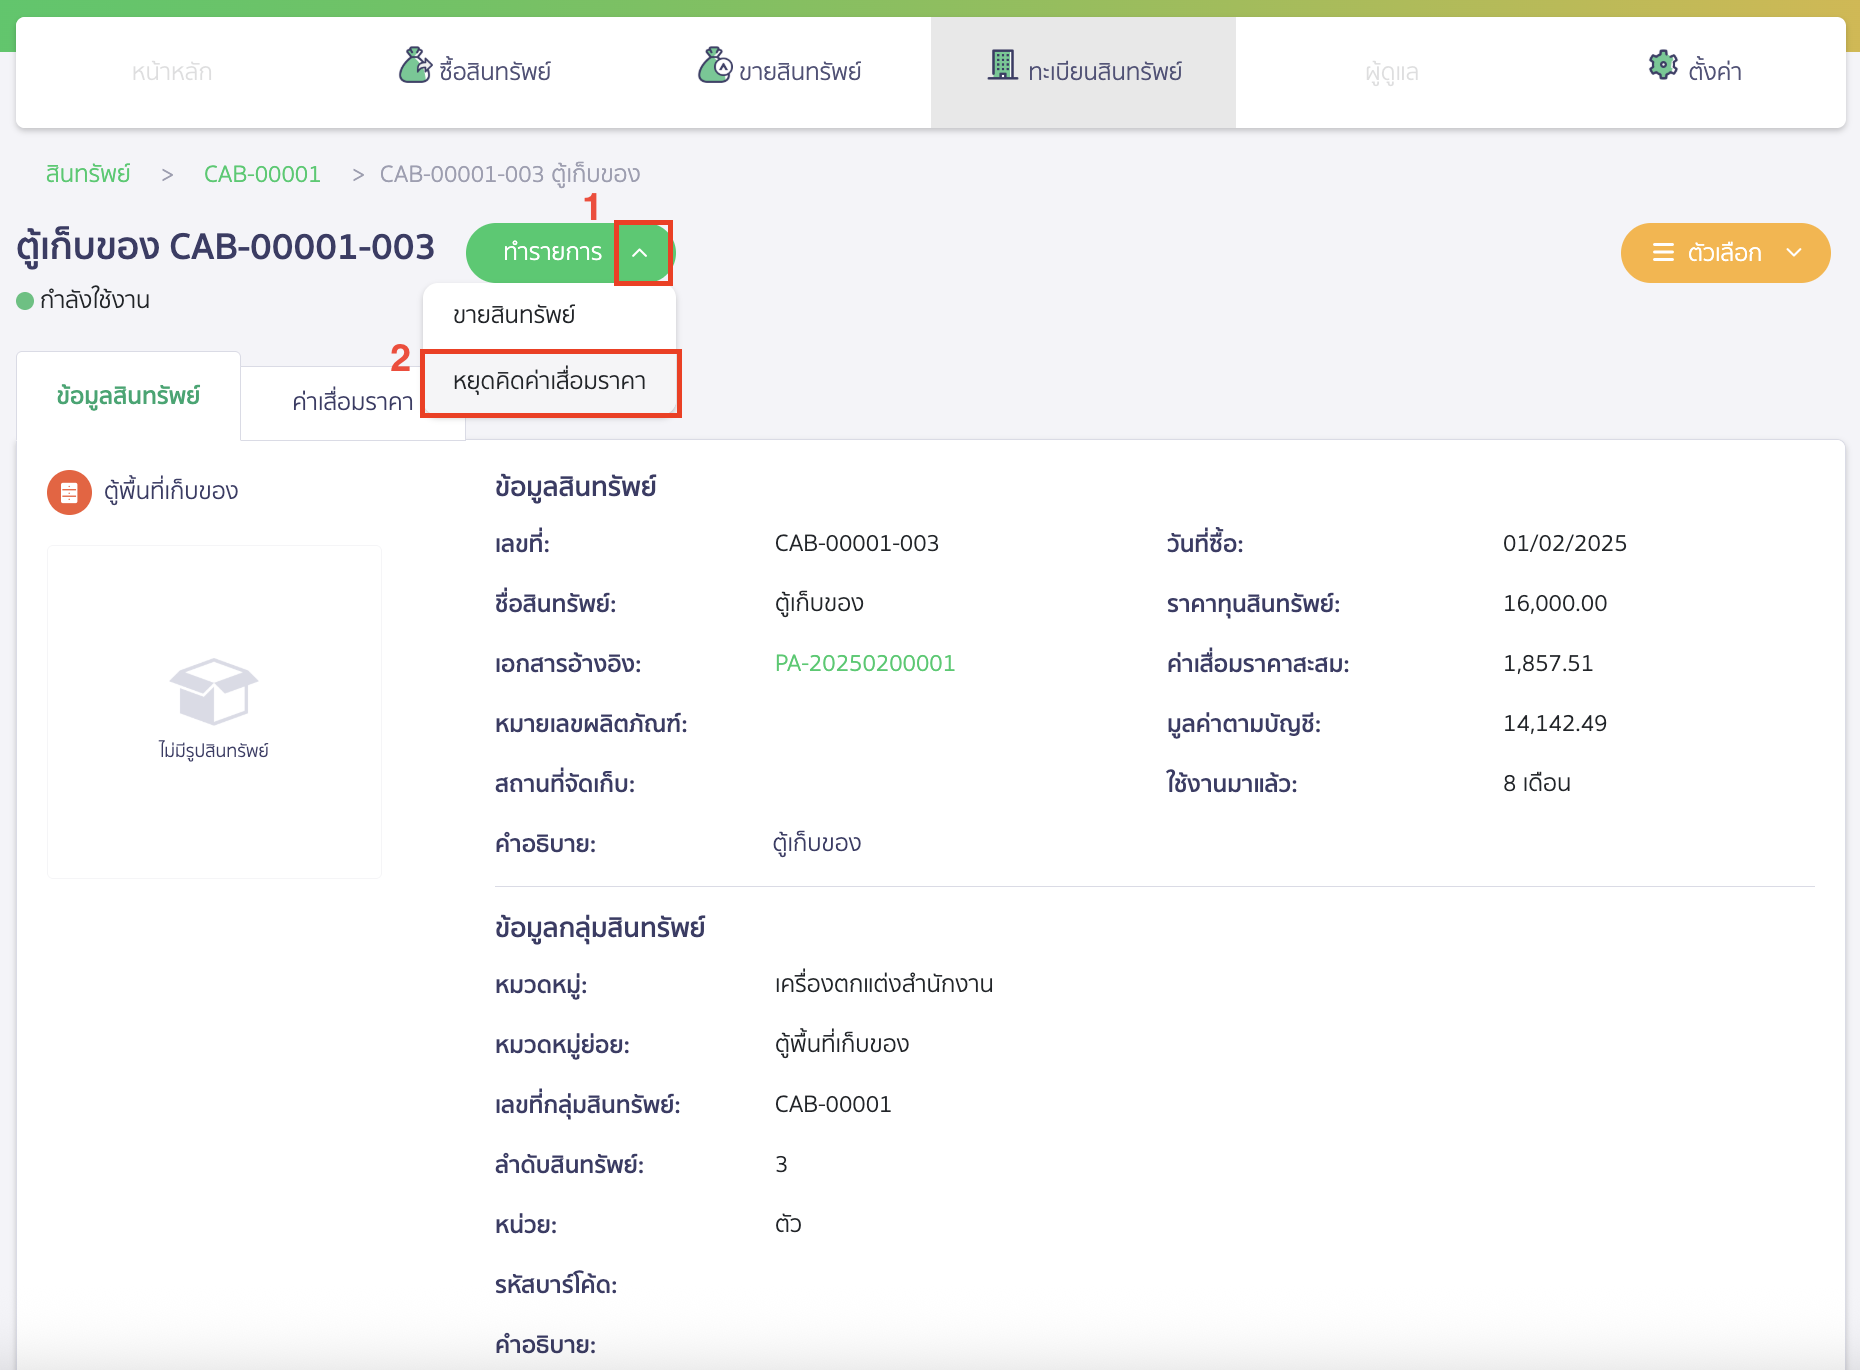
Task: Expand the ตัวเลือก dropdown arrow
Action: pos(1794,253)
